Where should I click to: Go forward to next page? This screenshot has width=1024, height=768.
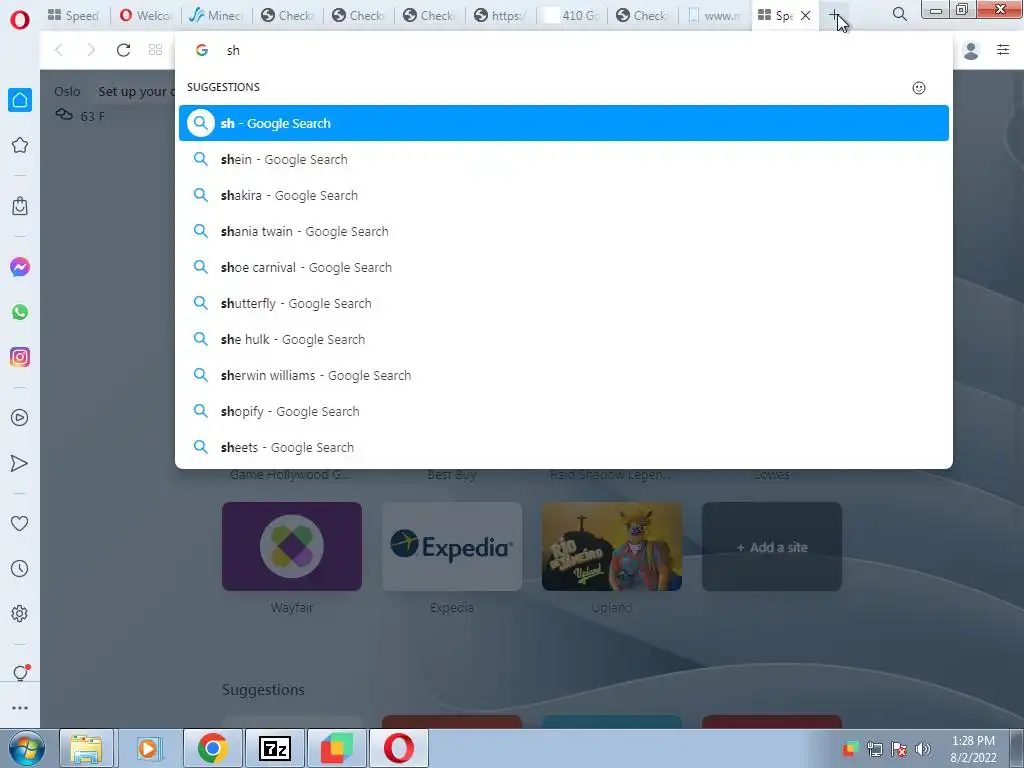point(91,50)
